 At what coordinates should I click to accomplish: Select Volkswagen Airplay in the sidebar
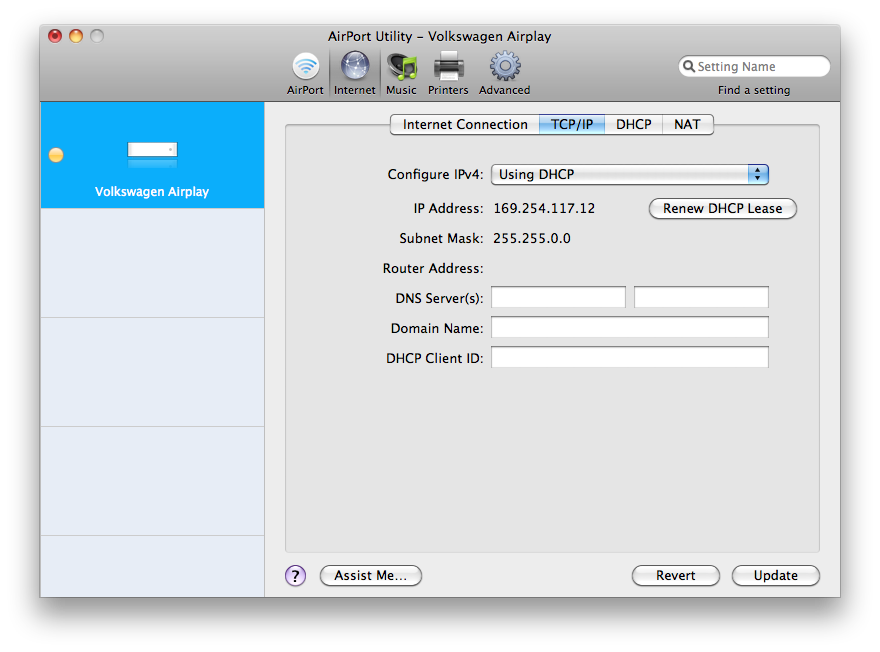pyautogui.click(x=152, y=155)
